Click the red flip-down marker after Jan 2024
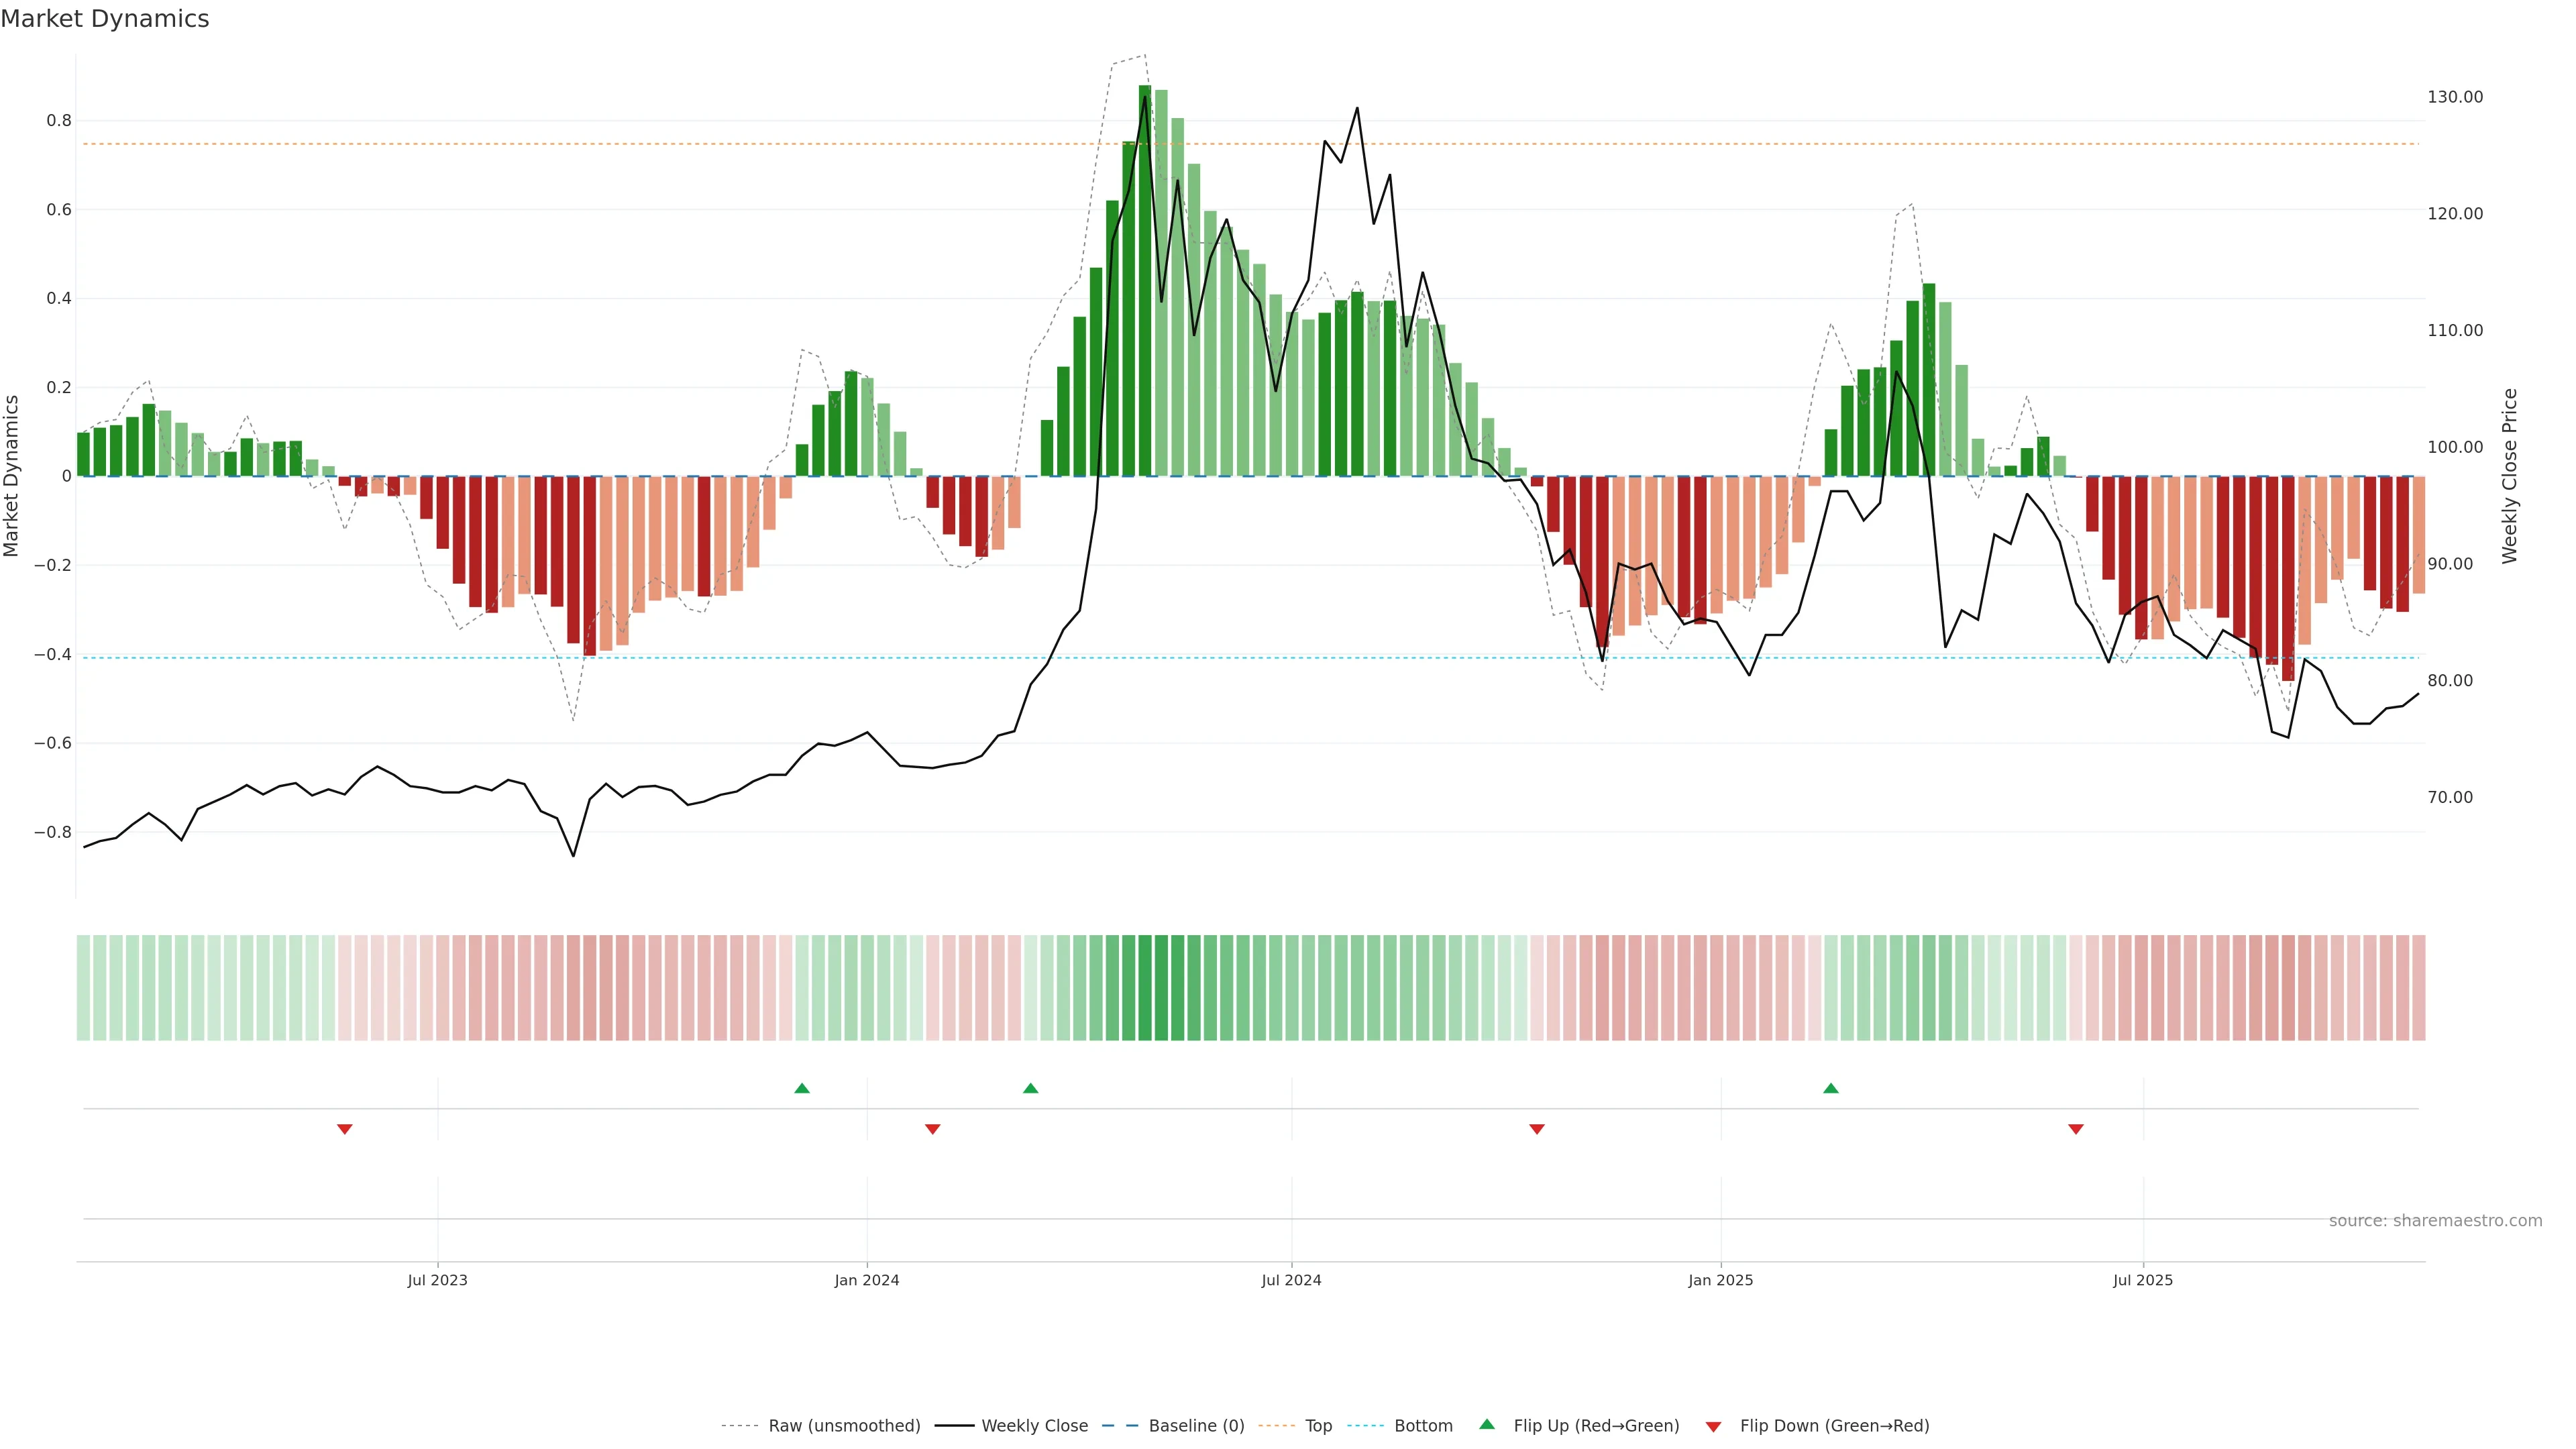This screenshot has height=1449, width=2576. (933, 1129)
